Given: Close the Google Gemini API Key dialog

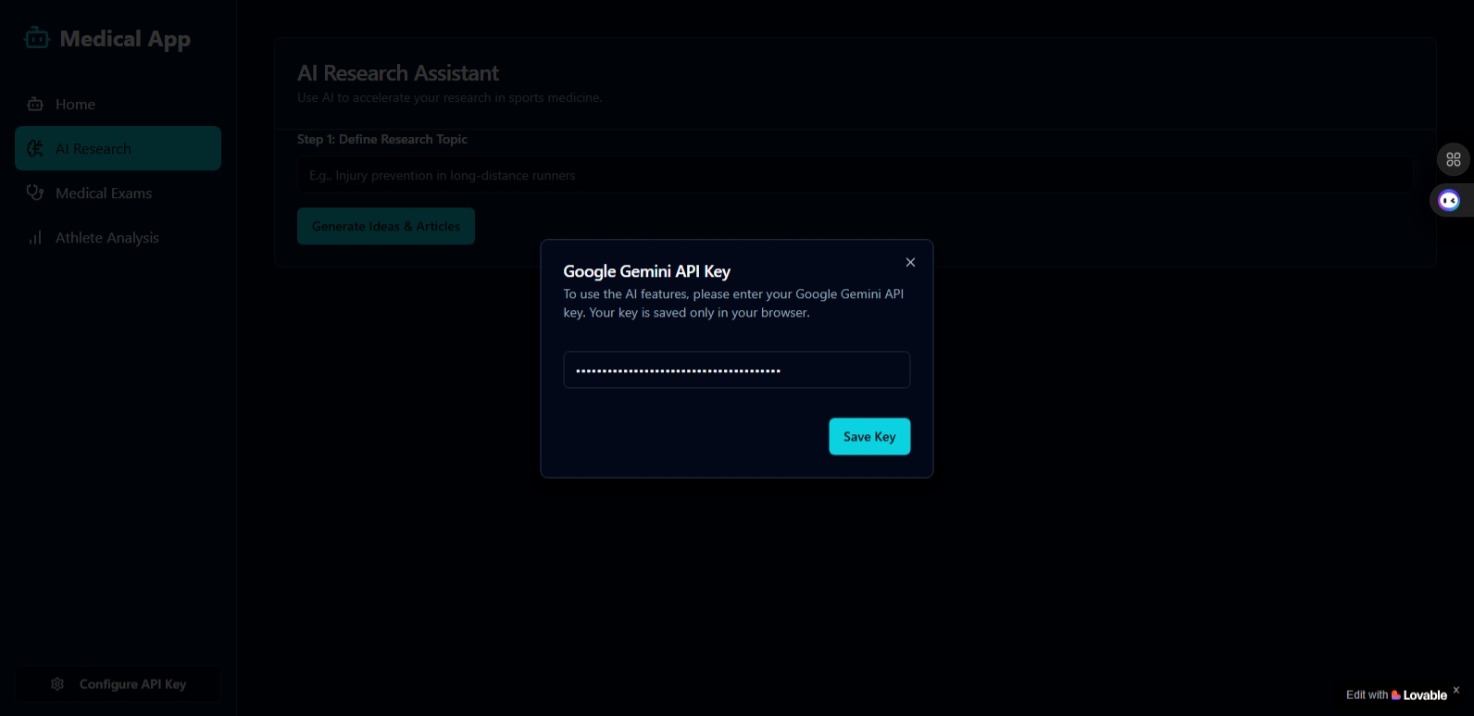Looking at the screenshot, I should pyautogui.click(x=910, y=262).
